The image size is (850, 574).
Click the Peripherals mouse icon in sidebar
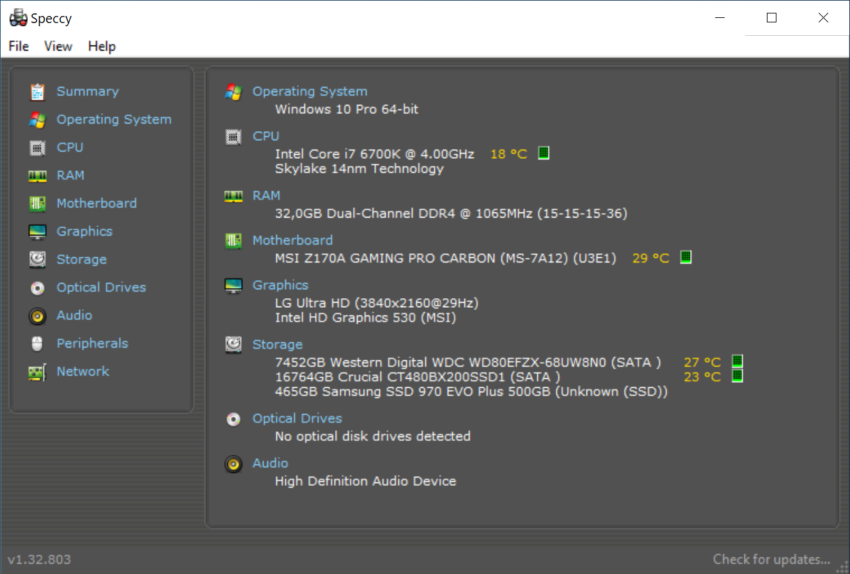point(38,344)
